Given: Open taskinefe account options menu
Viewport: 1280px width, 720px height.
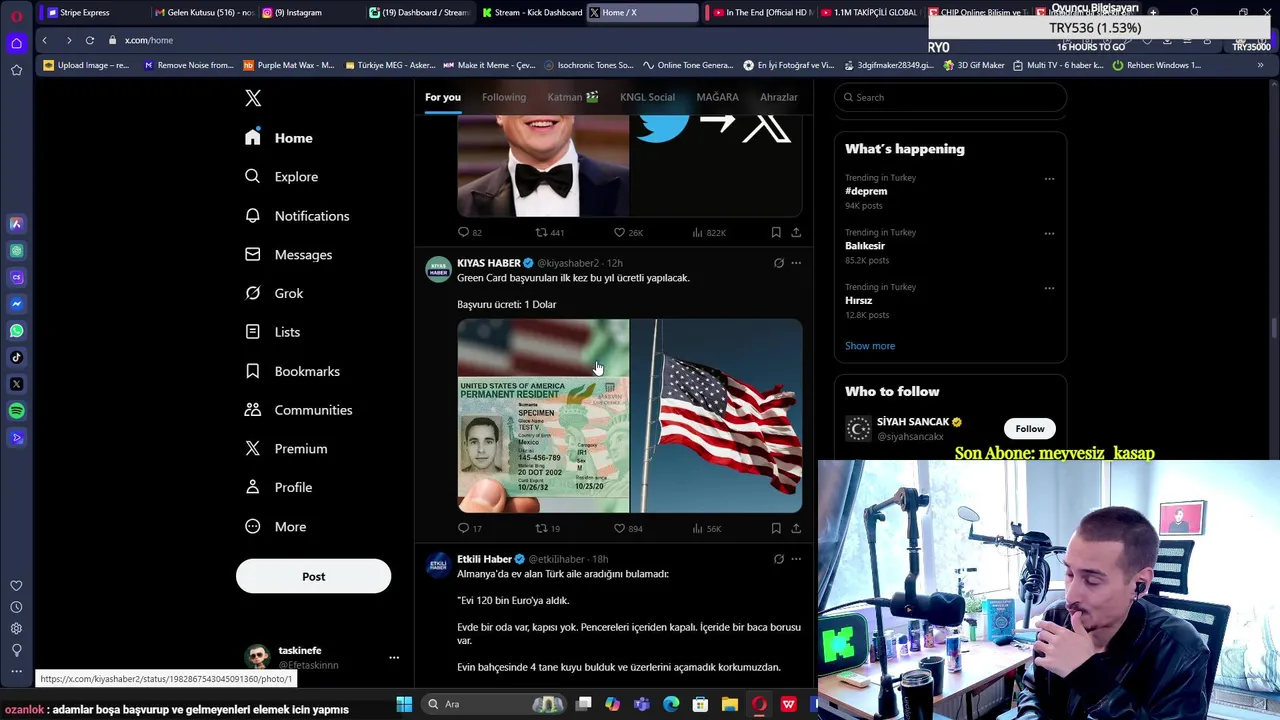Looking at the screenshot, I should 394,658.
